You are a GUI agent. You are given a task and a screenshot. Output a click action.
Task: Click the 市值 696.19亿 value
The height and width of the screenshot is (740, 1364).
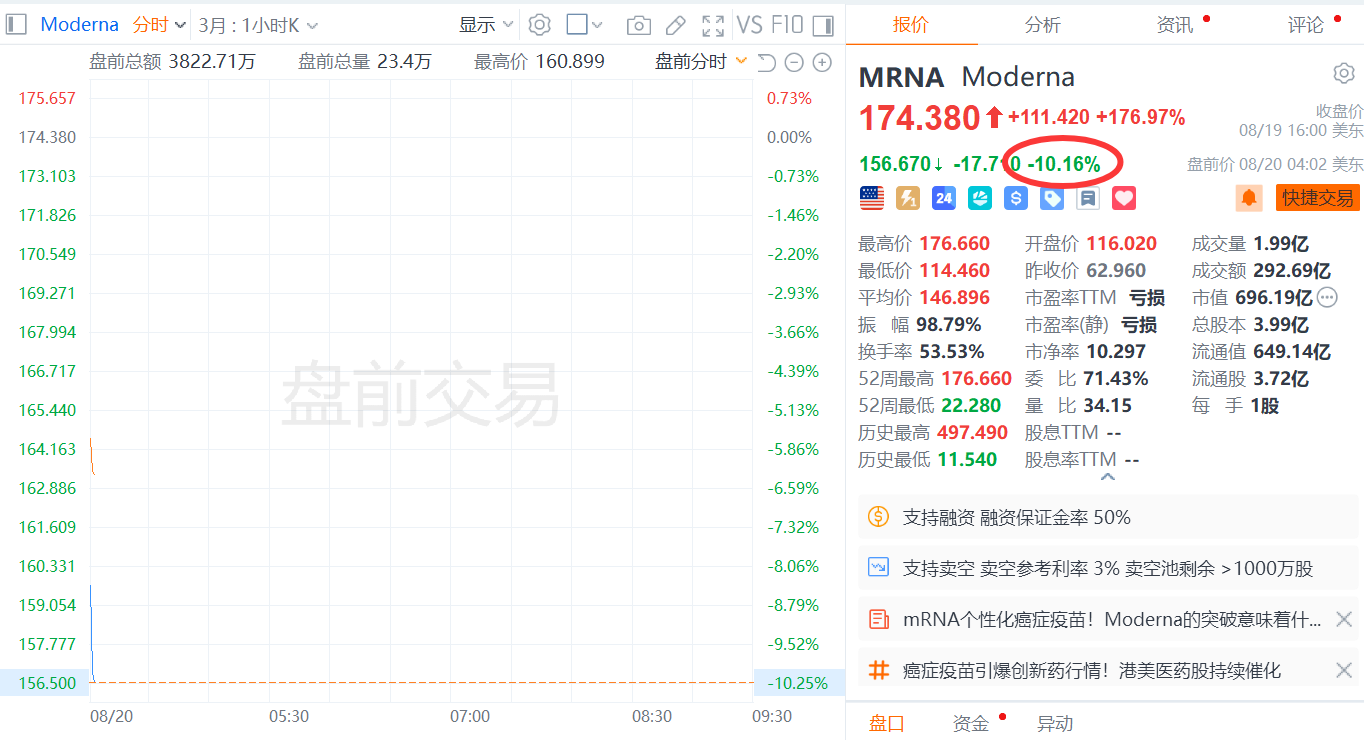coord(1274,298)
